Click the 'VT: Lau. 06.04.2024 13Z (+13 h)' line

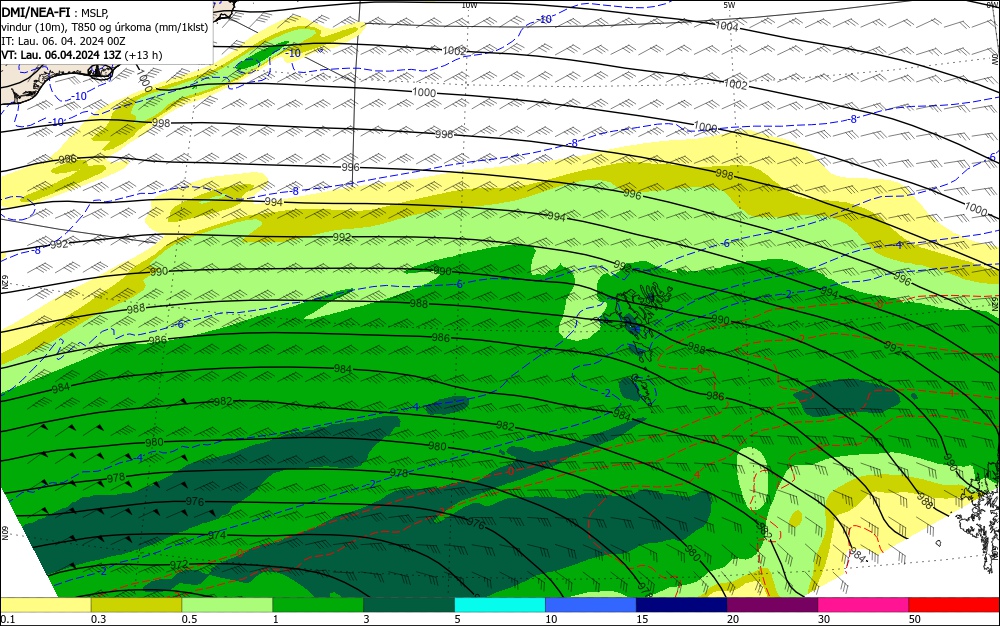pyautogui.click(x=82, y=55)
